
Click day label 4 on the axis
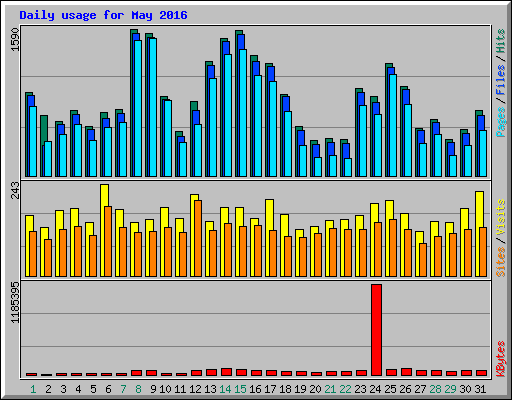(x=78, y=389)
